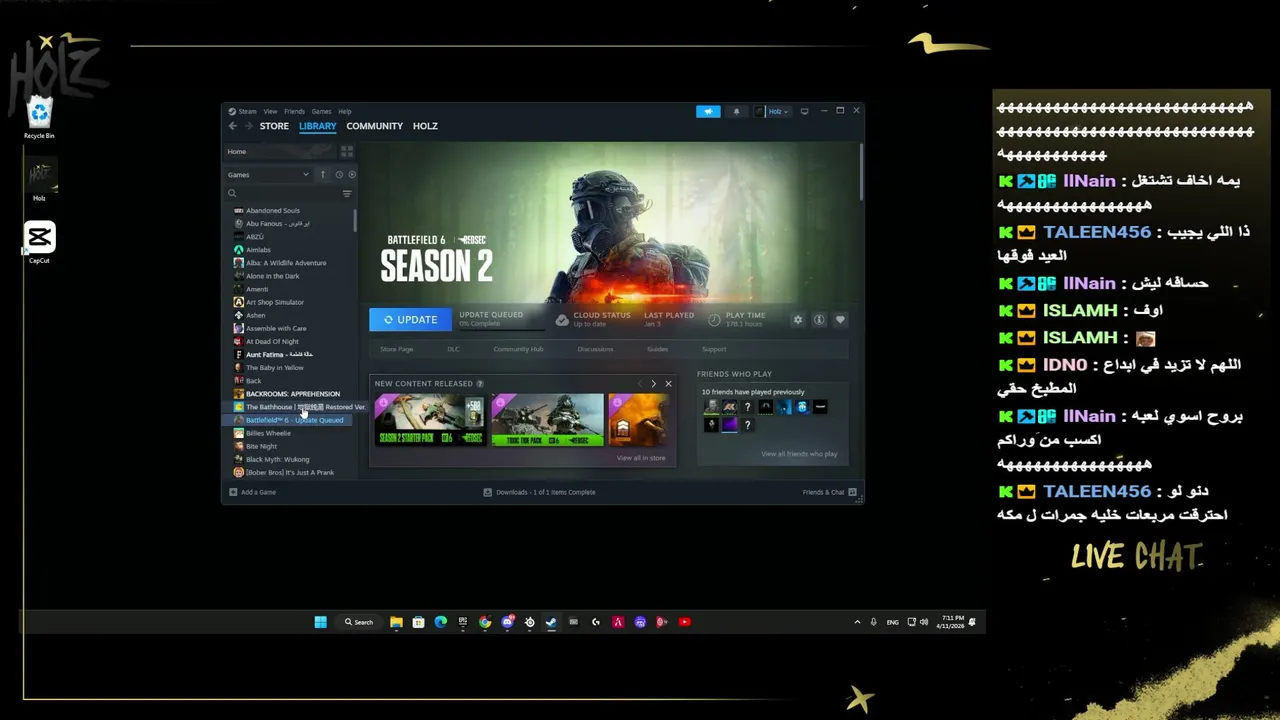This screenshot has width=1280, height=720.
Task: Click the blue UPDATE button
Action: pyautogui.click(x=410, y=320)
